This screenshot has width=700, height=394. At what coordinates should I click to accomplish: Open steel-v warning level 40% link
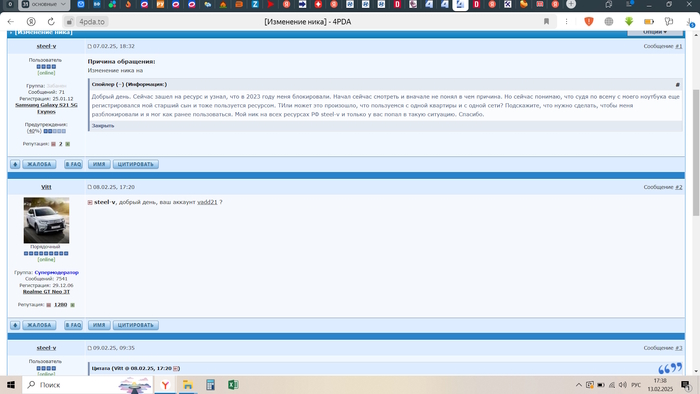pyautogui.click(x=34, y=131)
